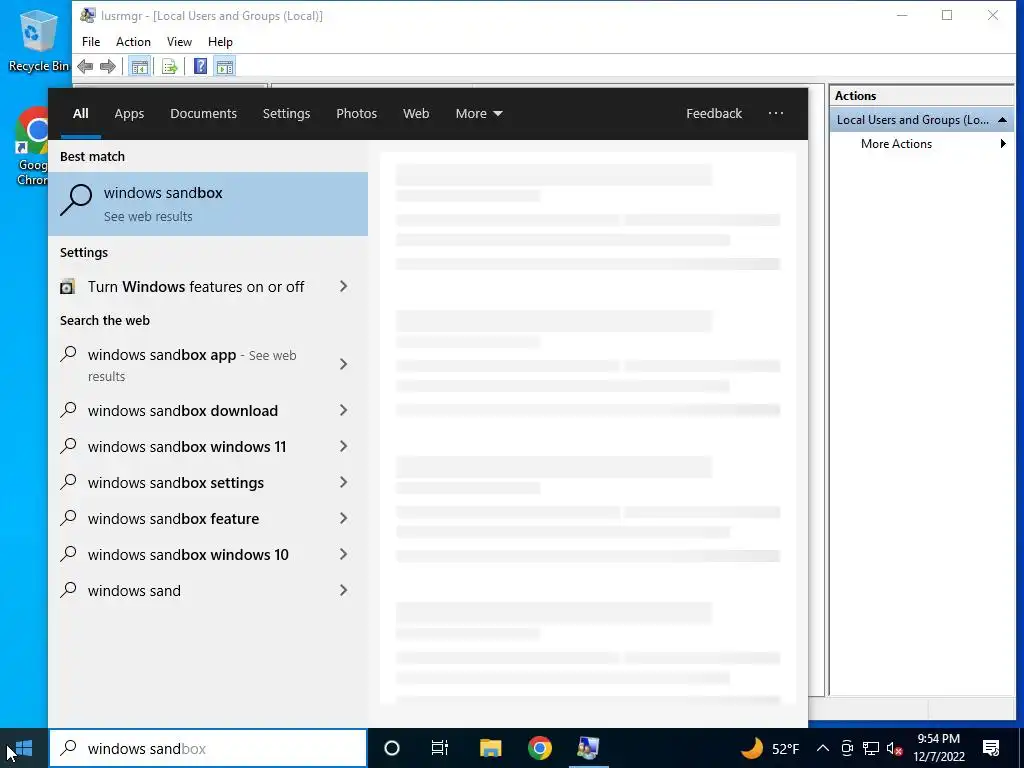Switch to the Apps search tab
Screen dimensions: 1024x768
coord(129,113)
